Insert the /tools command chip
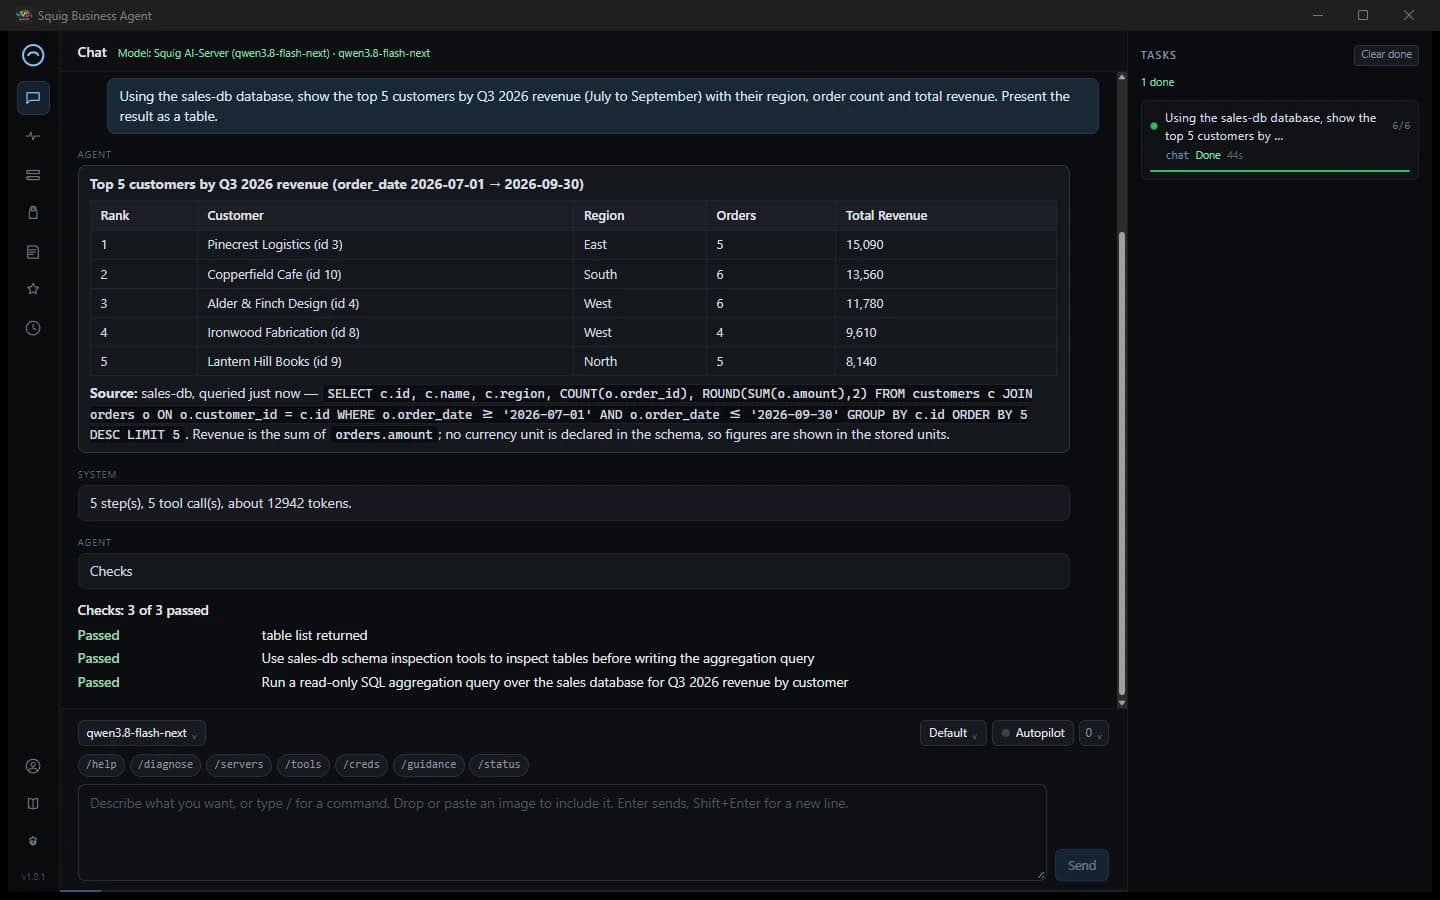The height and width of the screenshot is (900, 1440). pos(303,765)
